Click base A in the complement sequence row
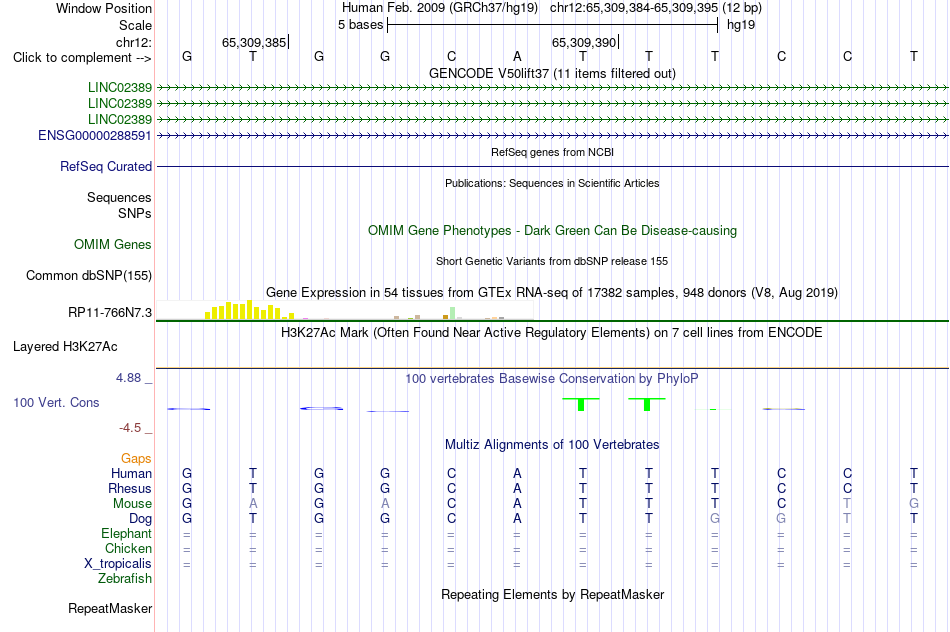The image size is (950, 632). click(x=517, y=56)
